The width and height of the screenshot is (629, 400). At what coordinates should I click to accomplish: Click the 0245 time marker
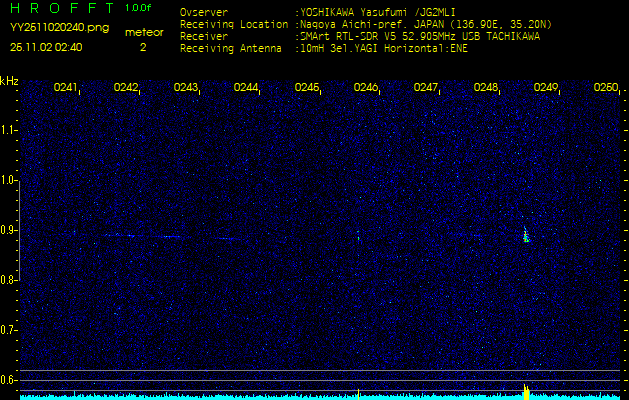306,88
